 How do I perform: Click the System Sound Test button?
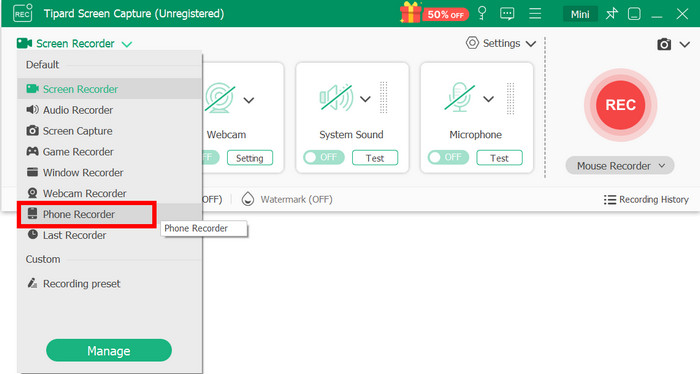pos(375,158)
